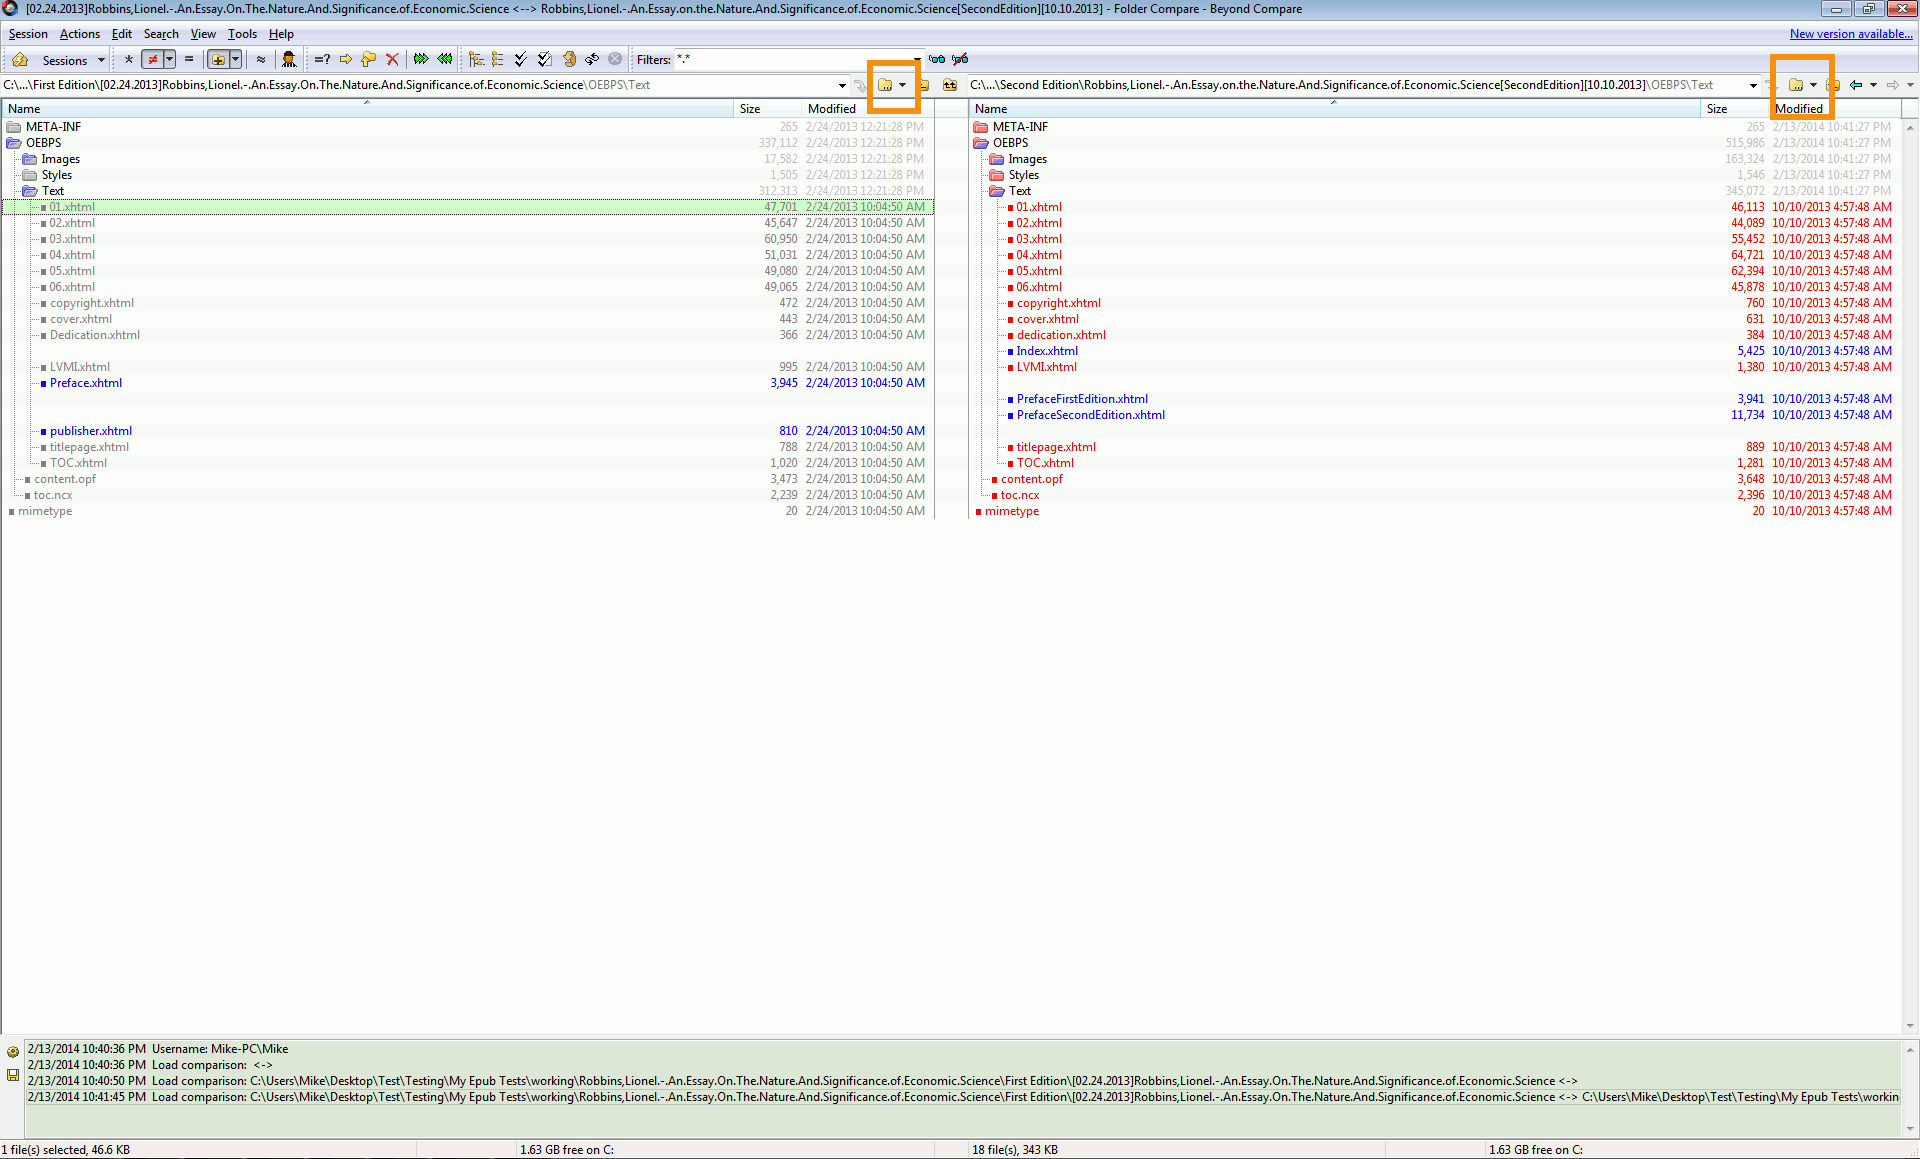Click the red X delete icon
This screenshot has width=1920, height=1159.
[392, 60]
